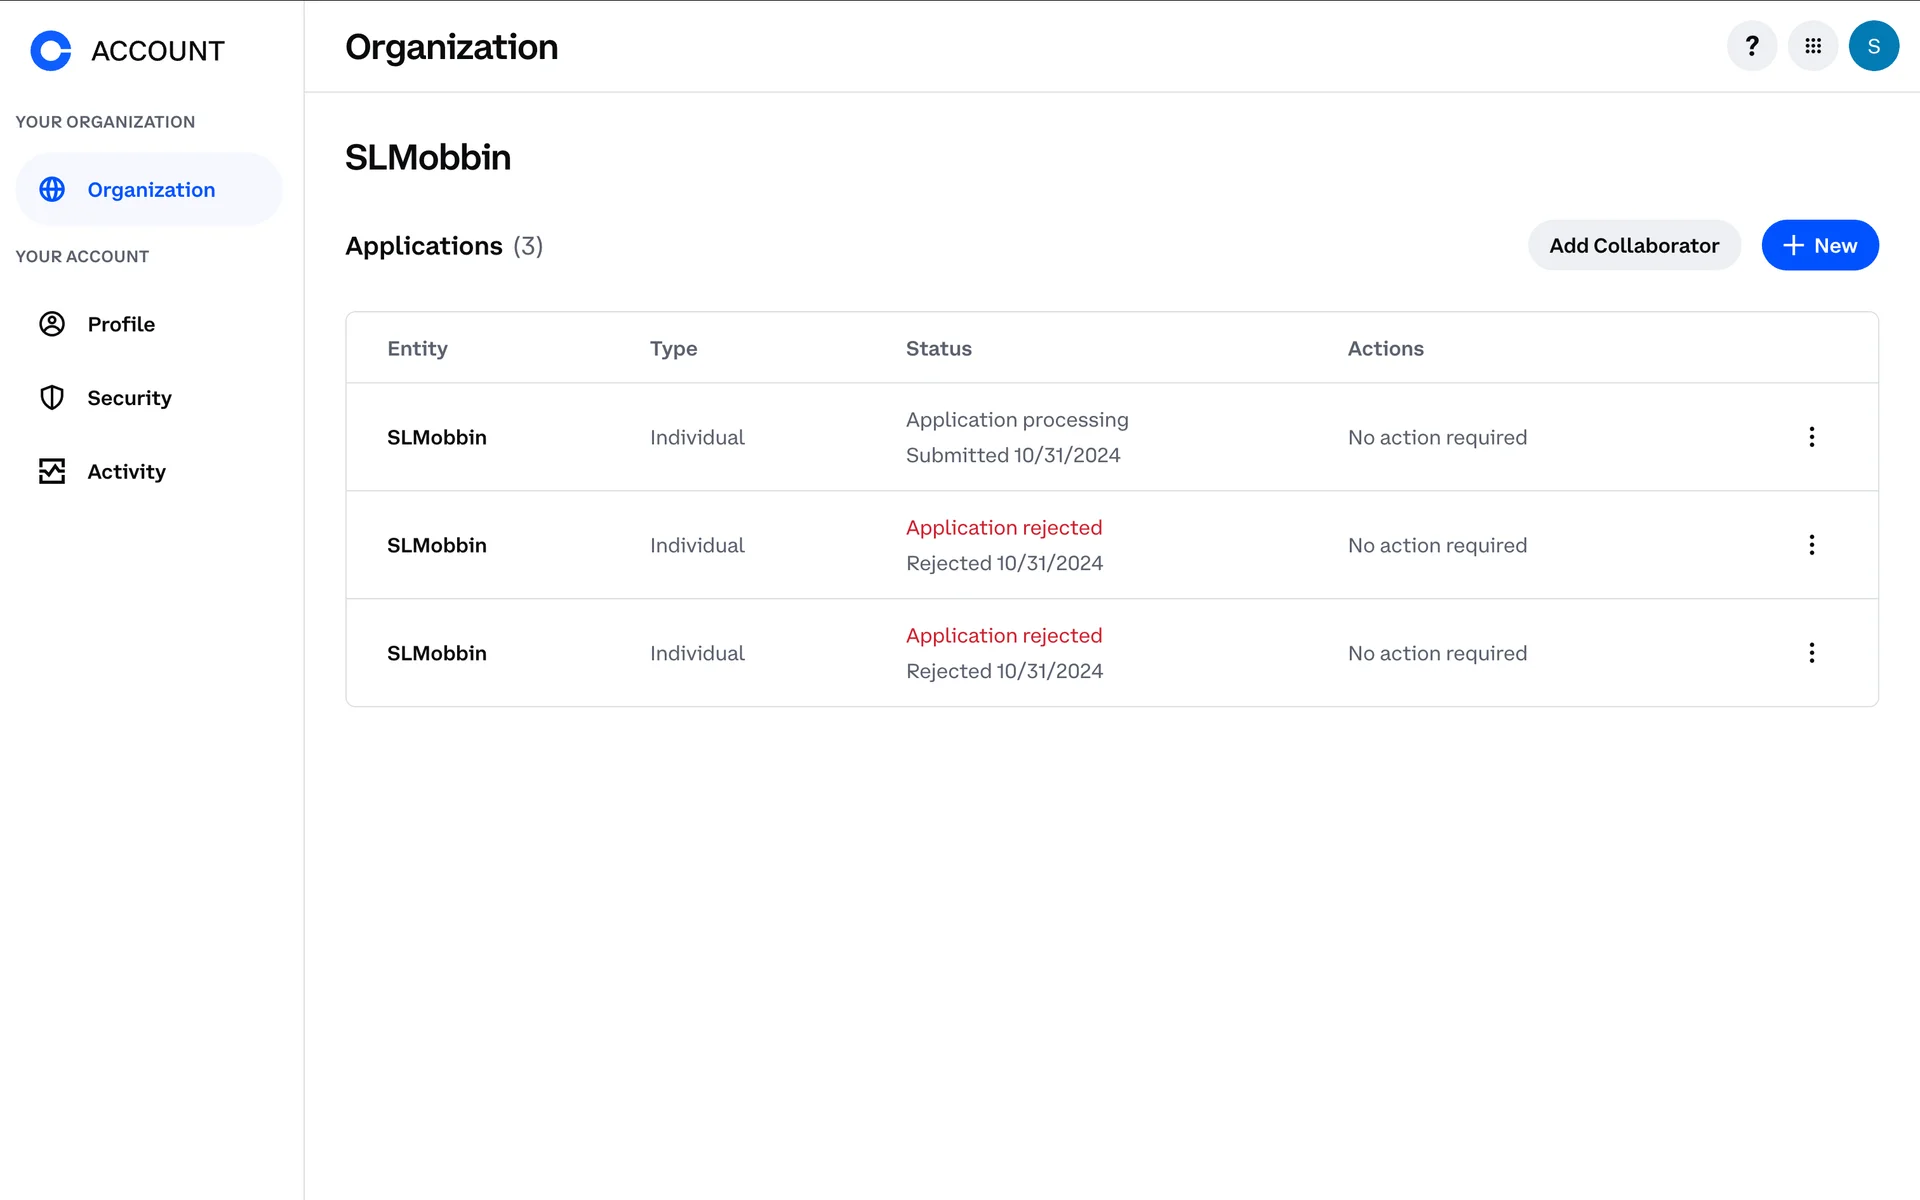Click SLMobbin entity in last row
Viewport: 1920px width, 1200px height.
[x=436, y=653]
